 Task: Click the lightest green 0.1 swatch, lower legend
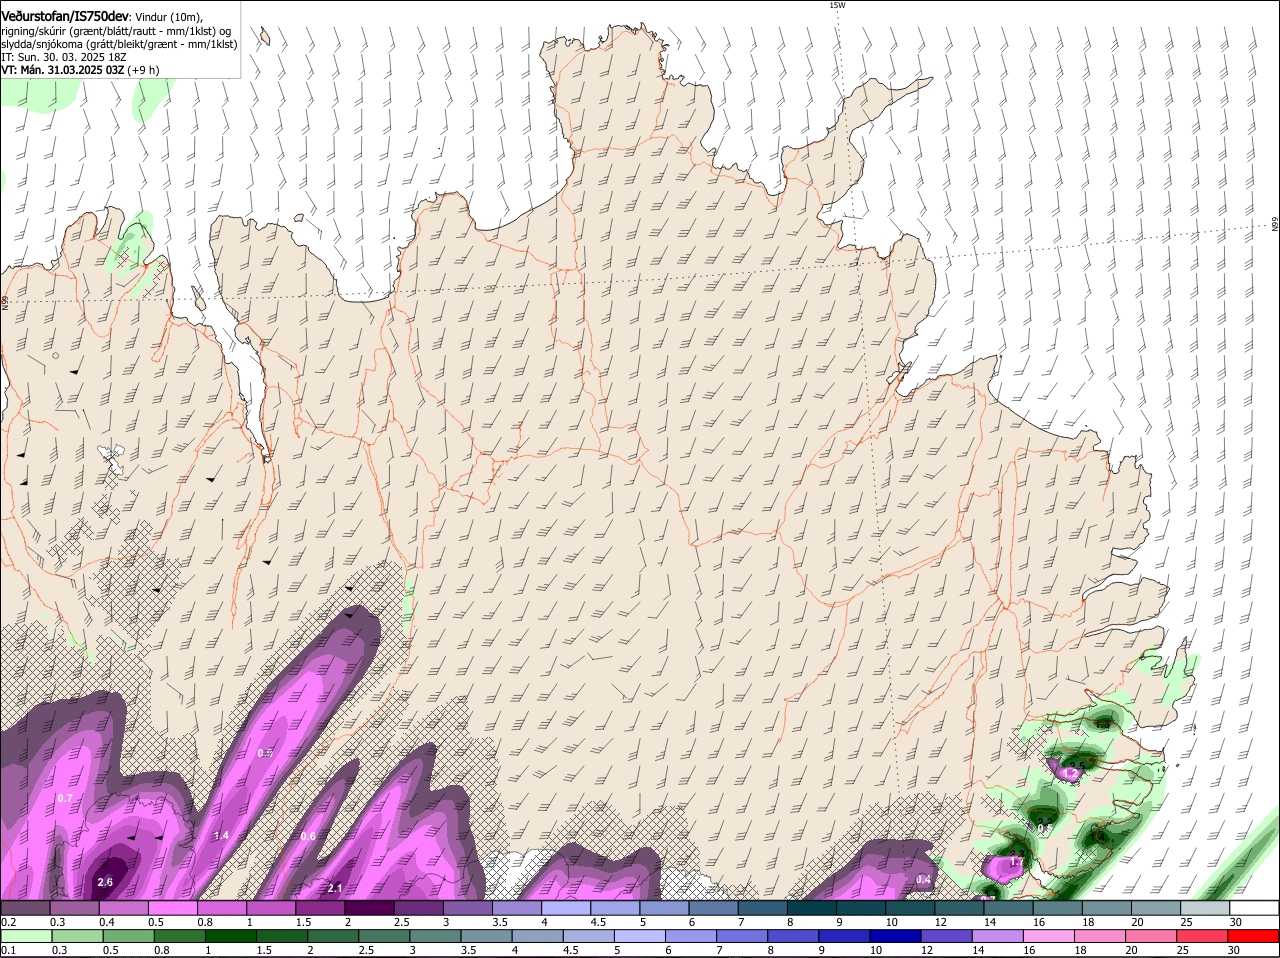coord(26,936)
